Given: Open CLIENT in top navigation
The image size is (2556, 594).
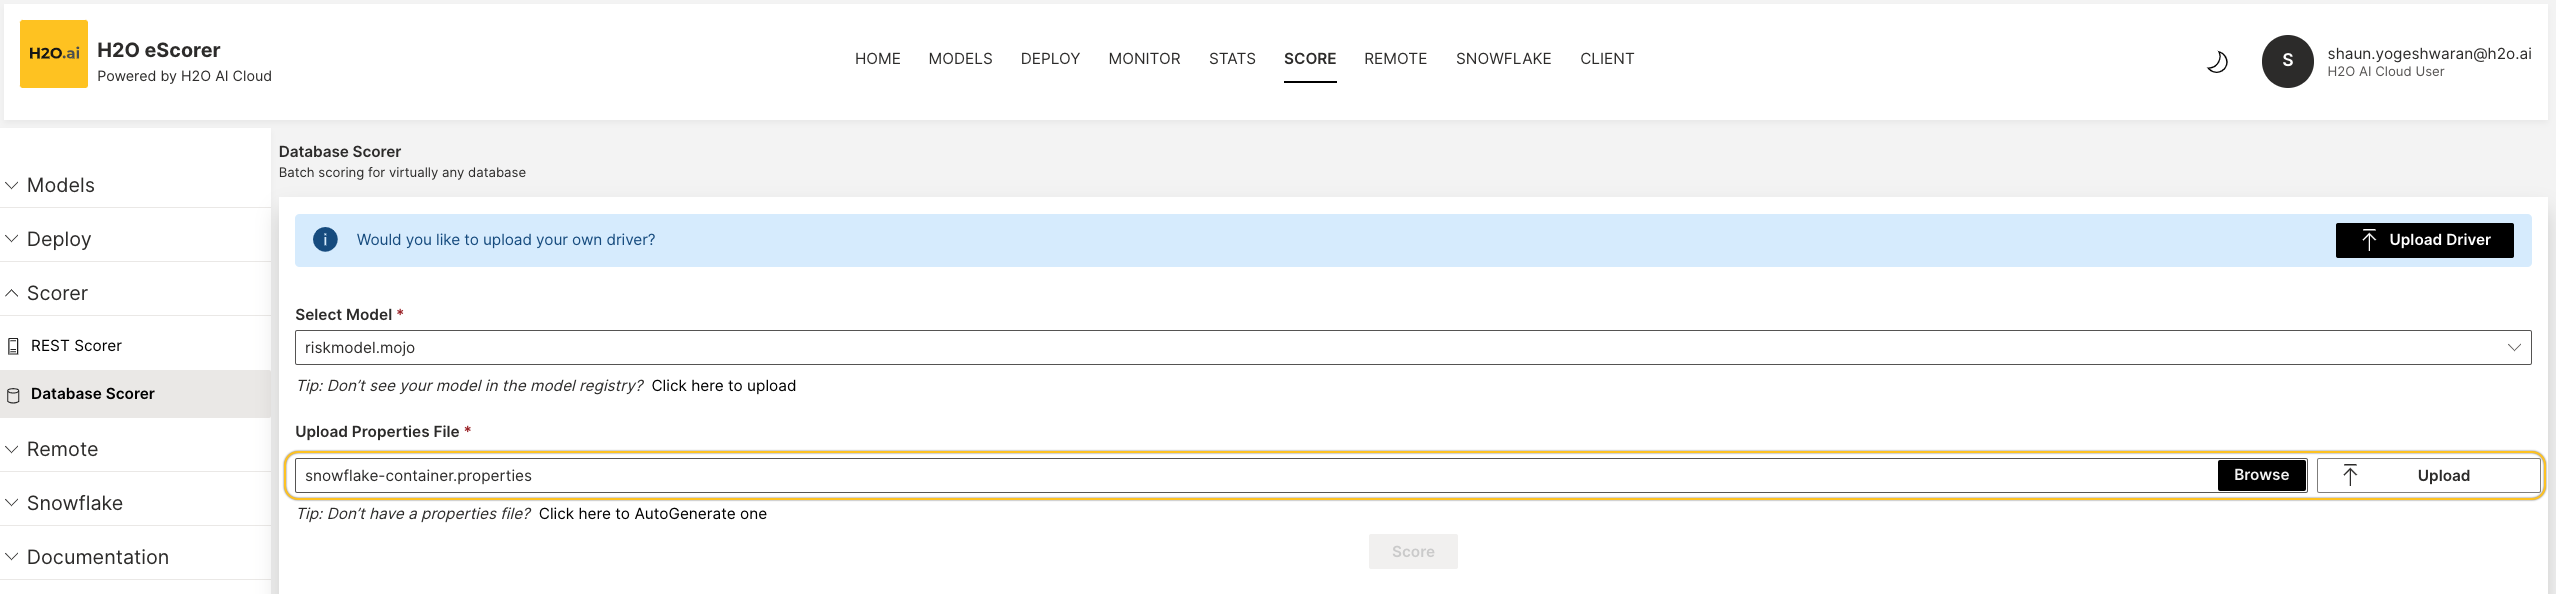Looking at the screenshot, I should pyautogui.click(x=1607, y=59).
